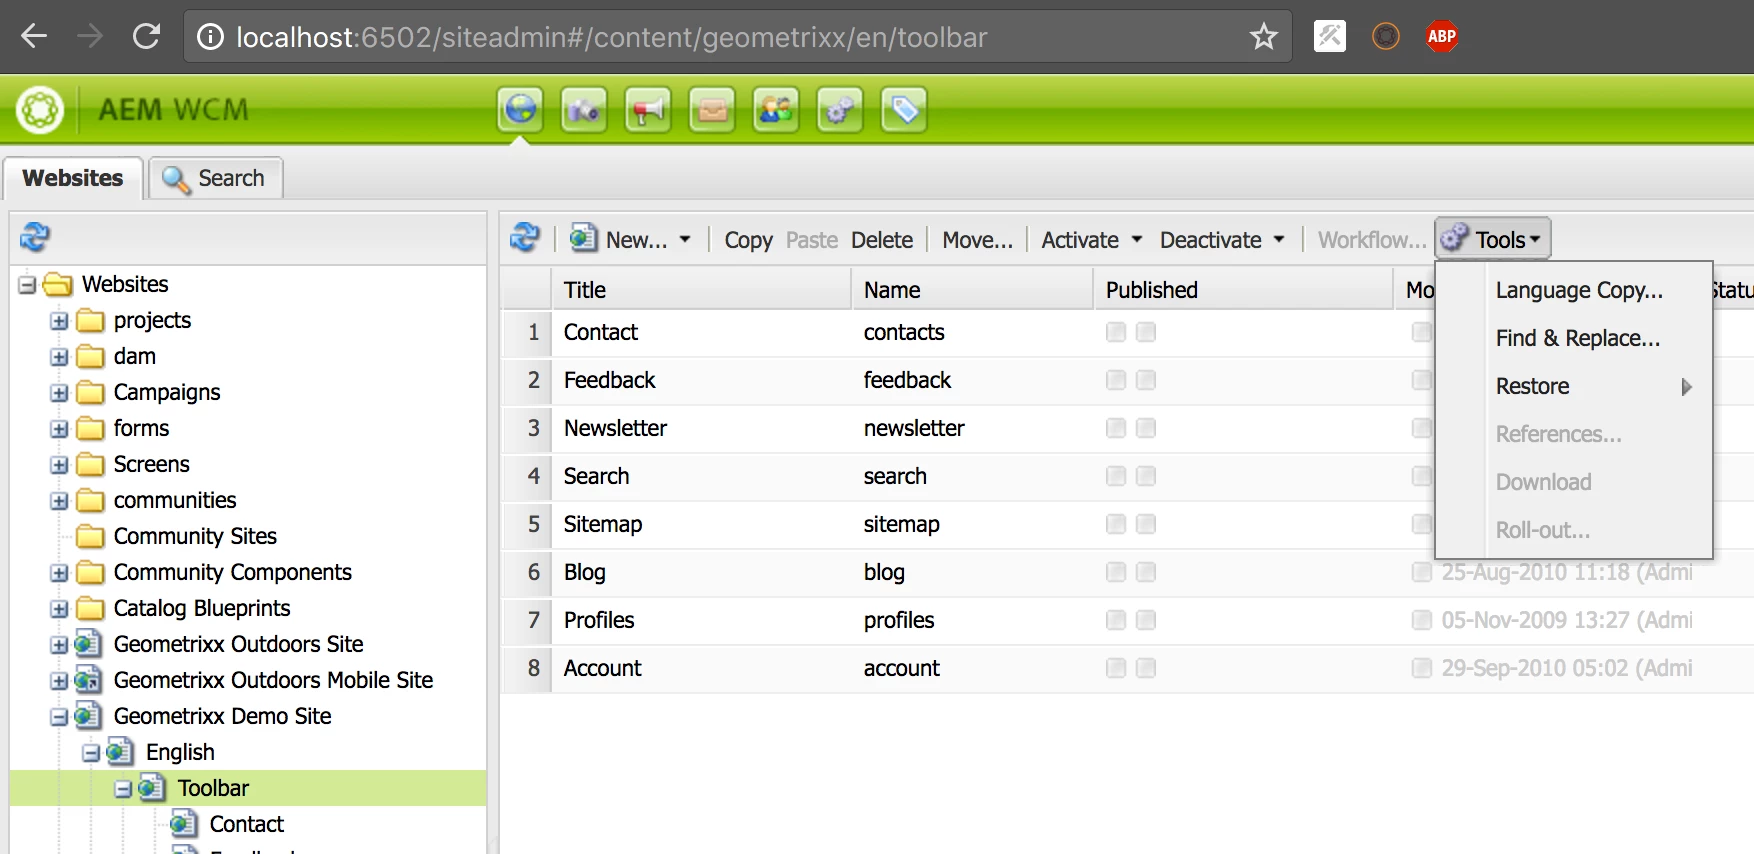Click the Geometrixx Outdoors Mobile Site icon
Viewport: 1754px width, 854px height.
(88, 680)
